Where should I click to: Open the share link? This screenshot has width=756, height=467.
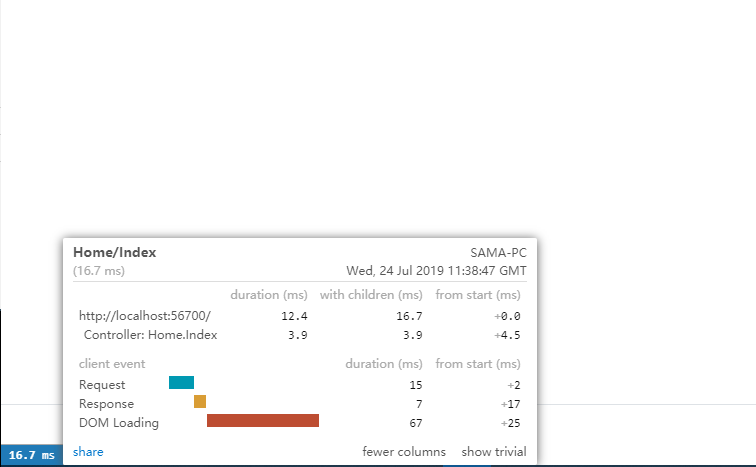[88, 452]
